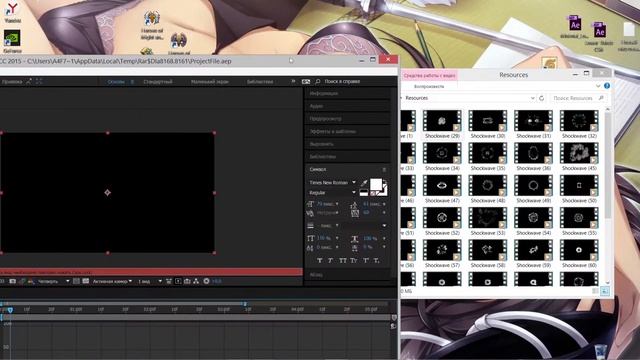Open the Active Camera view dropdown
The width and height of the screenshot is (640, 360).
point(112,281)
